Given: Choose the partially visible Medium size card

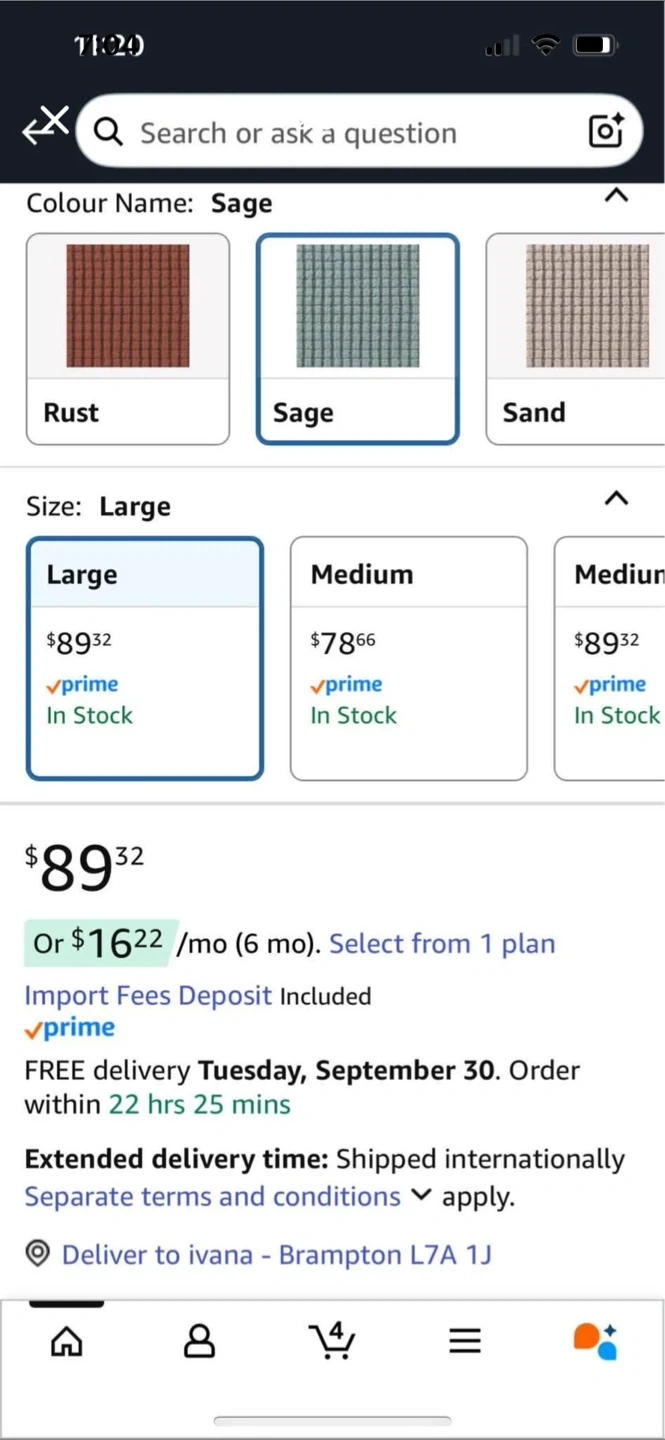Looking at the screenshot, I should click(x=612, y=659).
